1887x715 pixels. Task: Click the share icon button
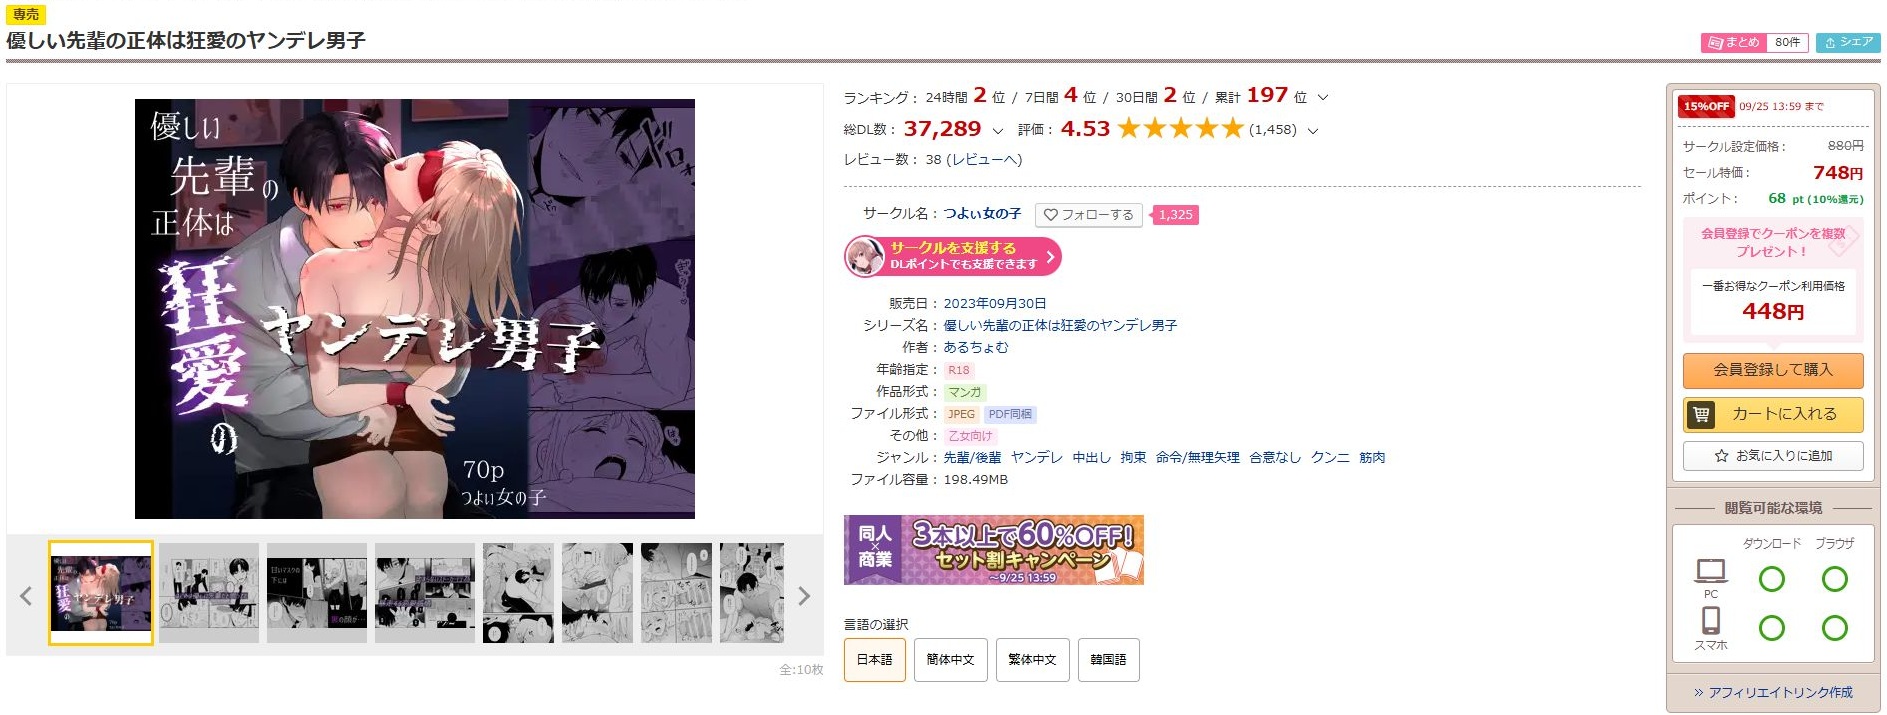[1848, 42]
